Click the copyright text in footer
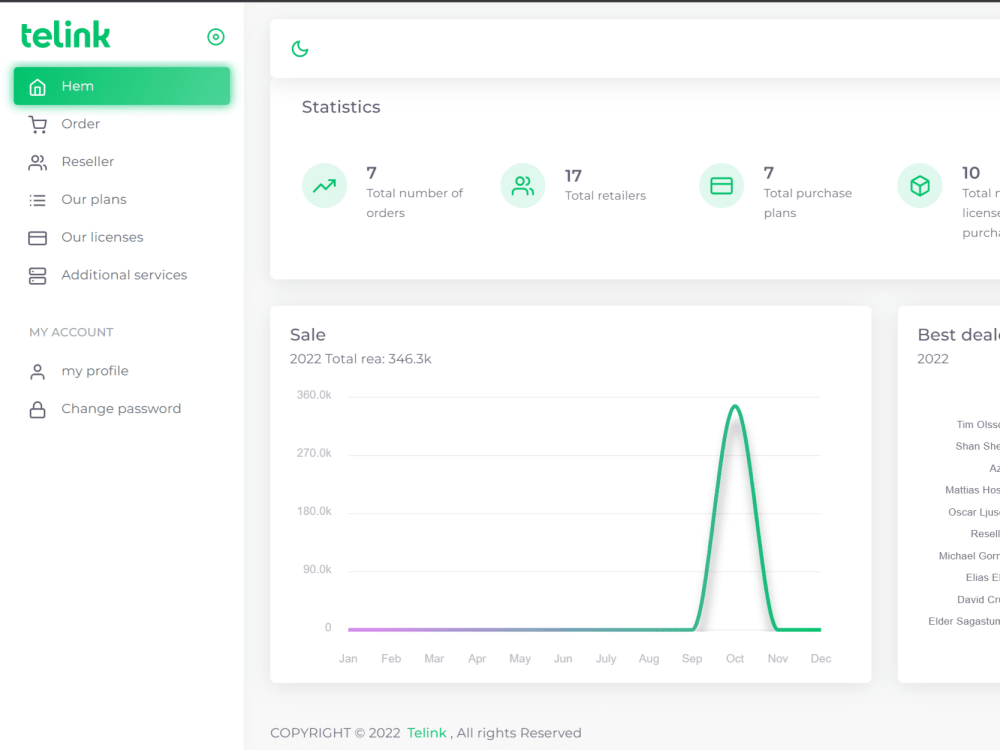The height and width of the screenshot is (750, 1000). coord(425,733)
